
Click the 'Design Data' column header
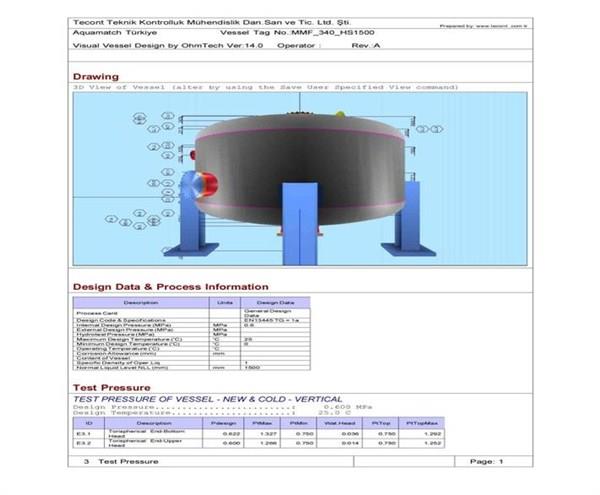[x=276, y=303]
